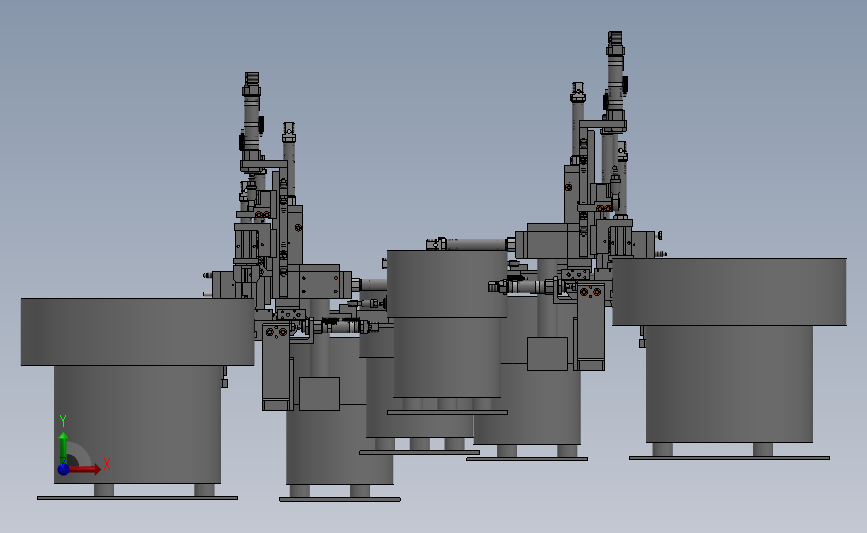Screen dimensions: 867x533
Task: Select the wide top drum of left feeder bowl
Action: tap(137, 332)
